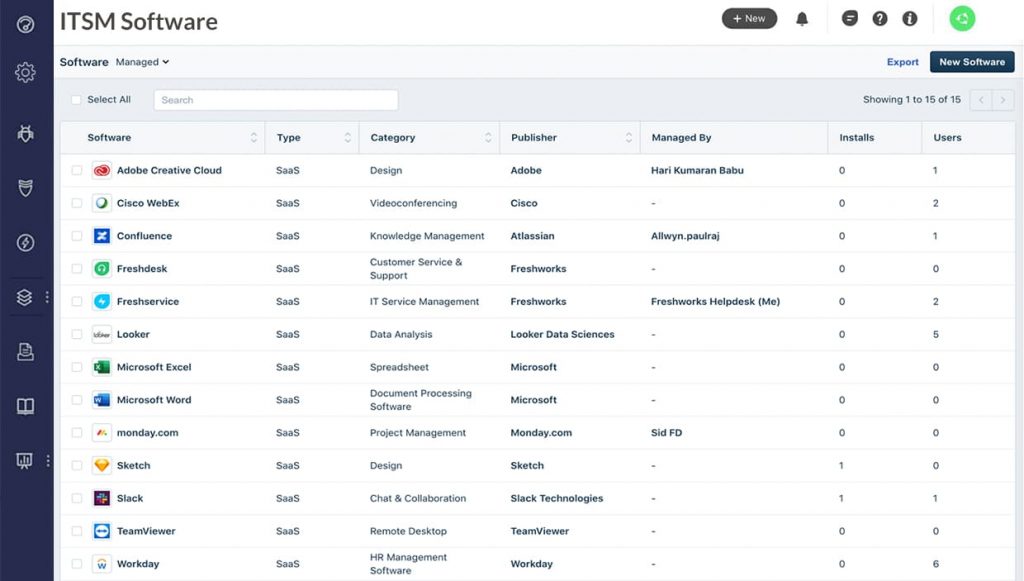Click the bug icon in sidebar
The width and height of the screenshot is (1024, 581).
[26, 134]
